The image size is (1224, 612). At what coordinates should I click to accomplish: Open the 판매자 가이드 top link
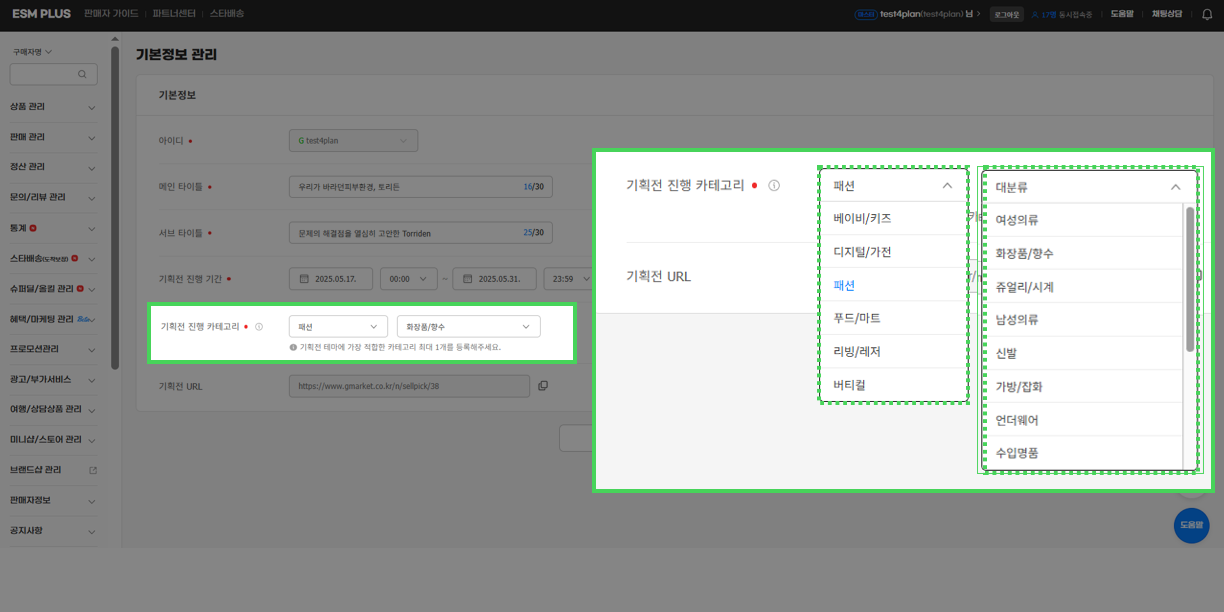coord(111,14)
